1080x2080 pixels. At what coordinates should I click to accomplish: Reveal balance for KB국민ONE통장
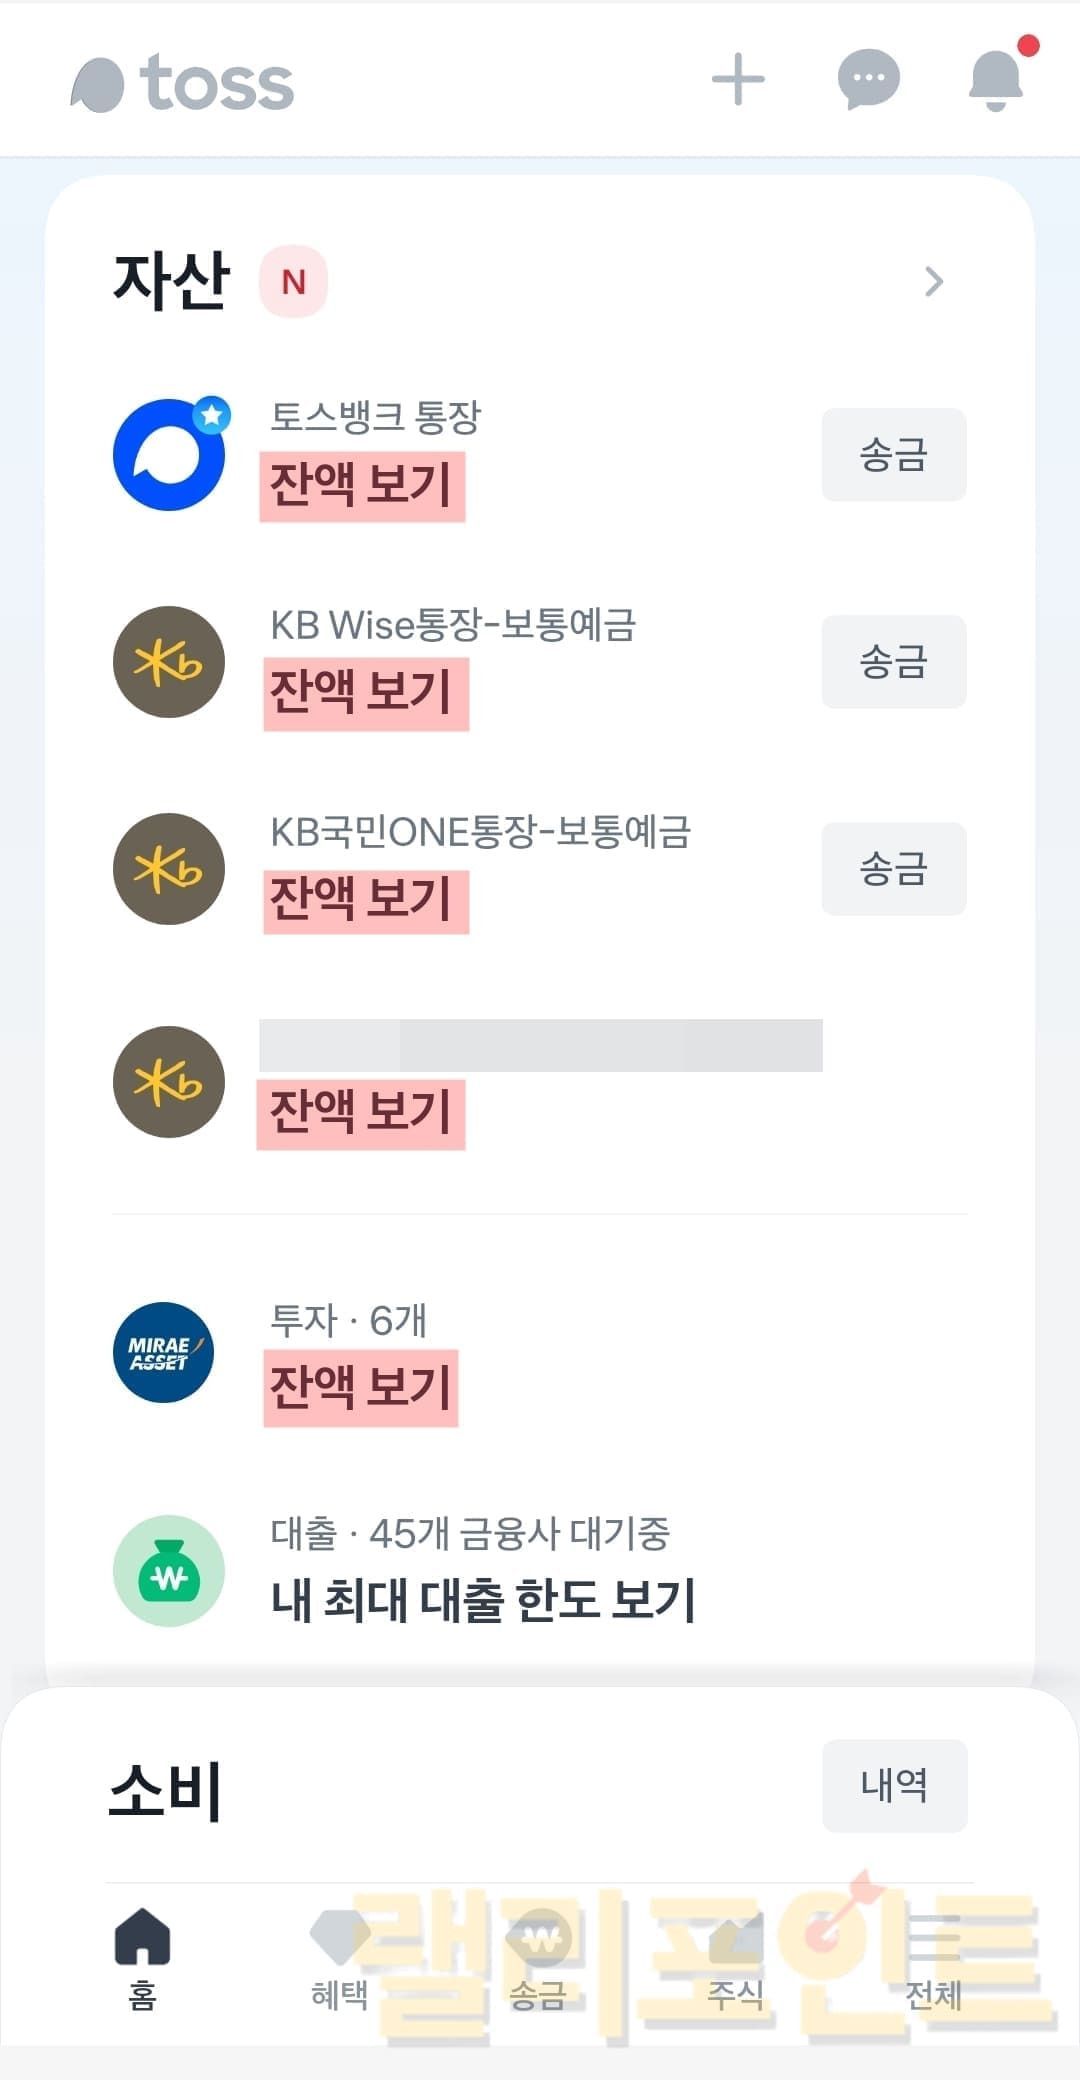365,899
